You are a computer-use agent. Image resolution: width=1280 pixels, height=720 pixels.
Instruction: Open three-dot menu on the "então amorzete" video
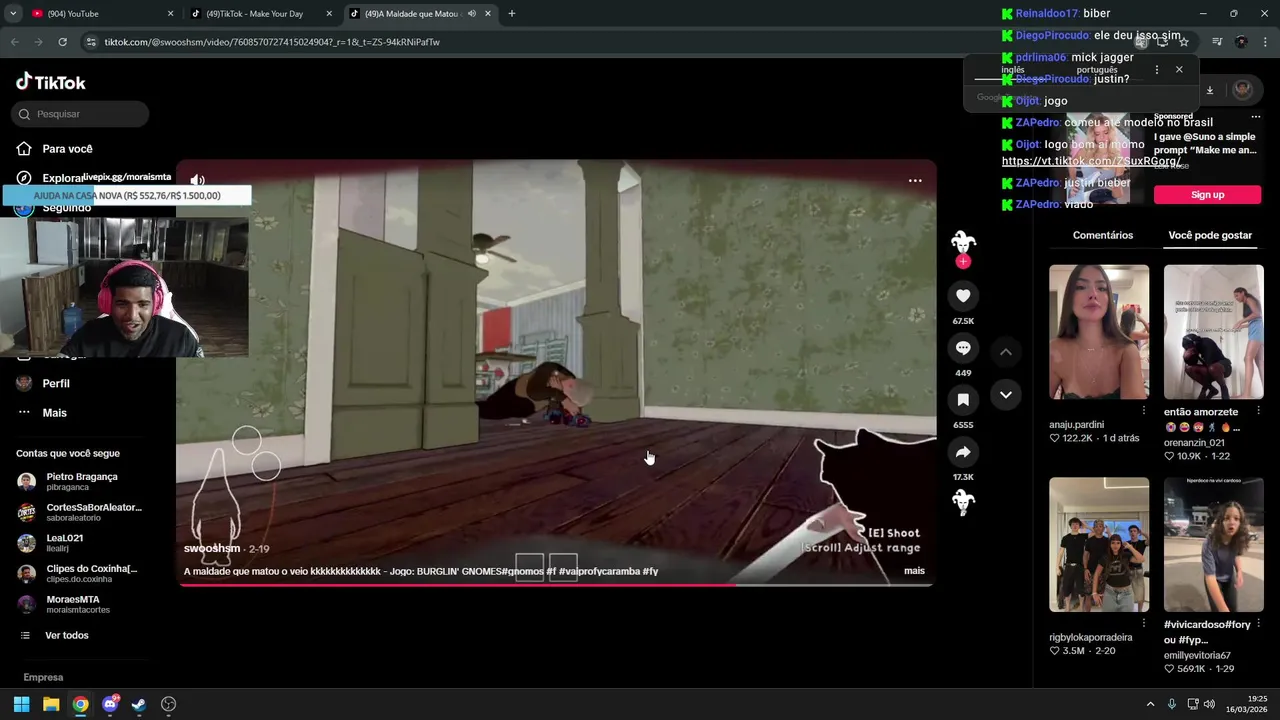tap(1258, 411)
